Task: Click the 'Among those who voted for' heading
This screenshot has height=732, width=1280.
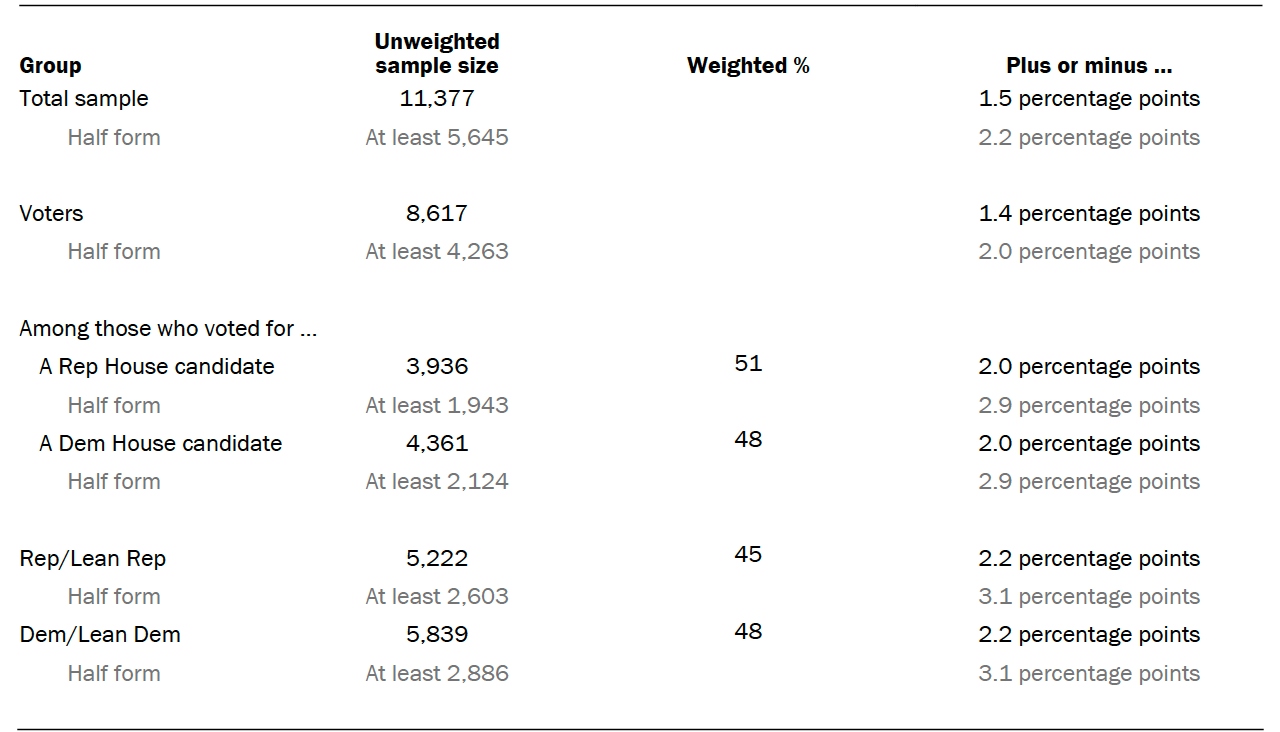Action: (168, 329)
